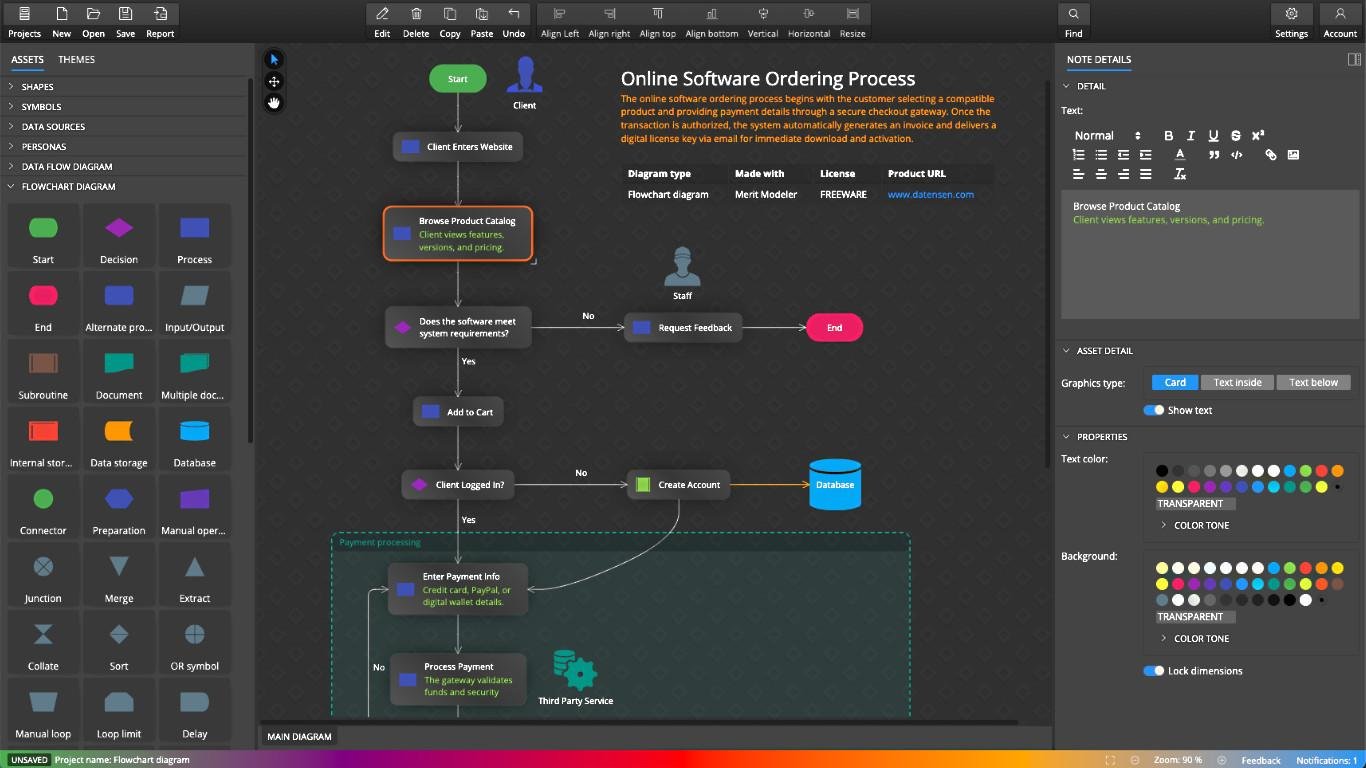Click the Delete trash icon
Screen dimensions: 1366x768
[416, 14]
